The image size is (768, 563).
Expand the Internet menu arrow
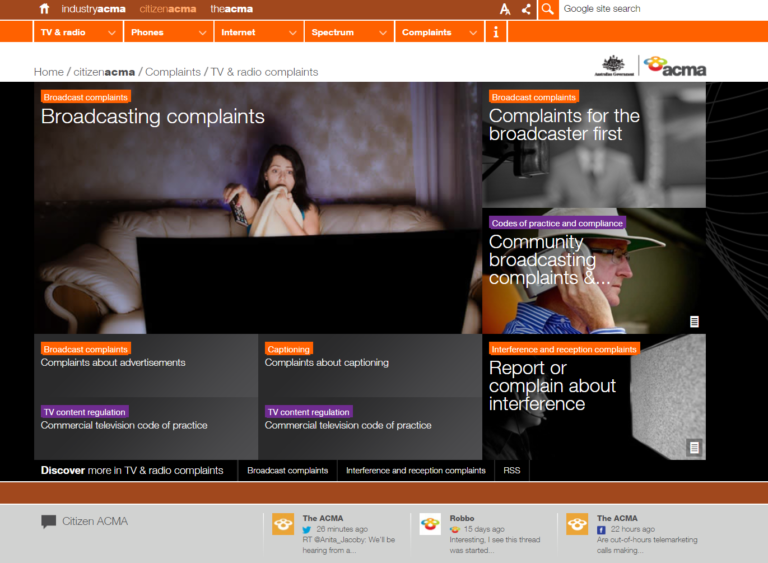pyautogui.click(x=292, y=33)
